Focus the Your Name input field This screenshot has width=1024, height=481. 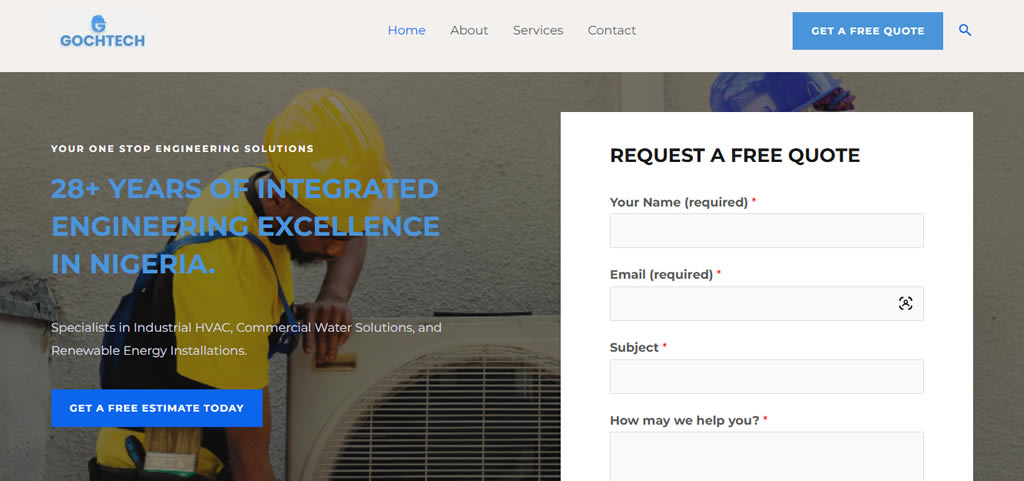[x=766, y=231]
